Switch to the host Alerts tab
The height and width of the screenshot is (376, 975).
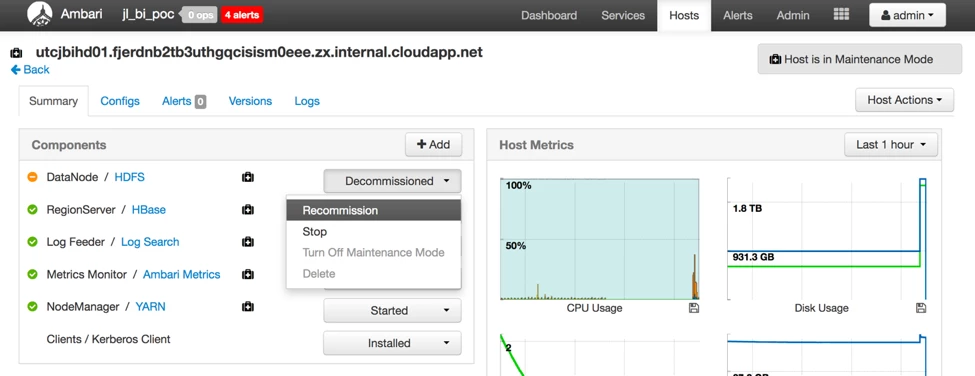[x=183, y=101]
